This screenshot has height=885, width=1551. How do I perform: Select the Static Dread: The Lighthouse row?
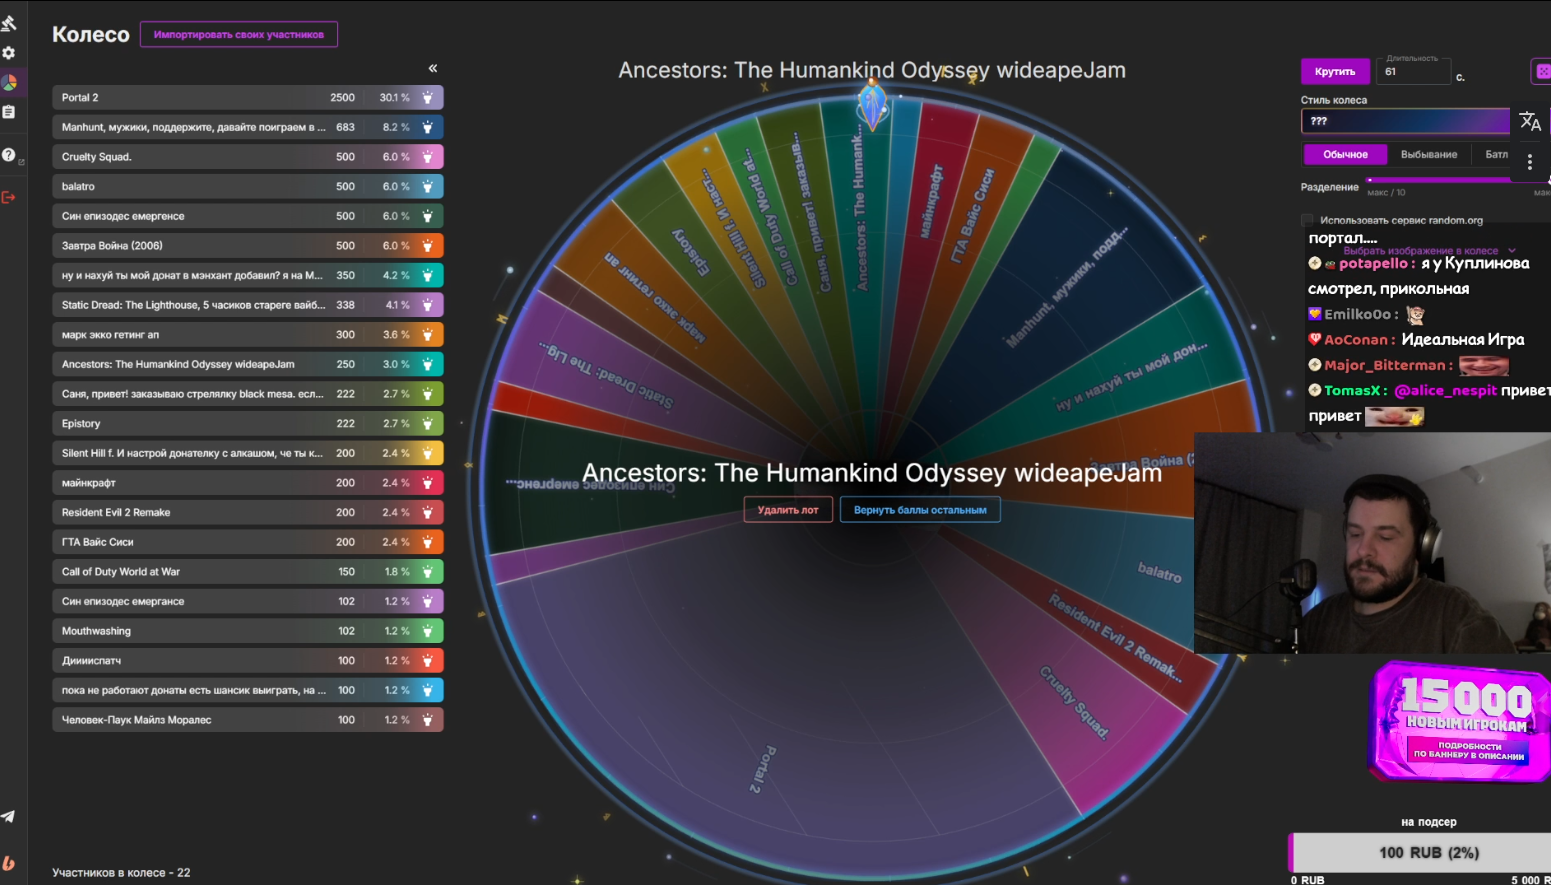pos(248,305)
